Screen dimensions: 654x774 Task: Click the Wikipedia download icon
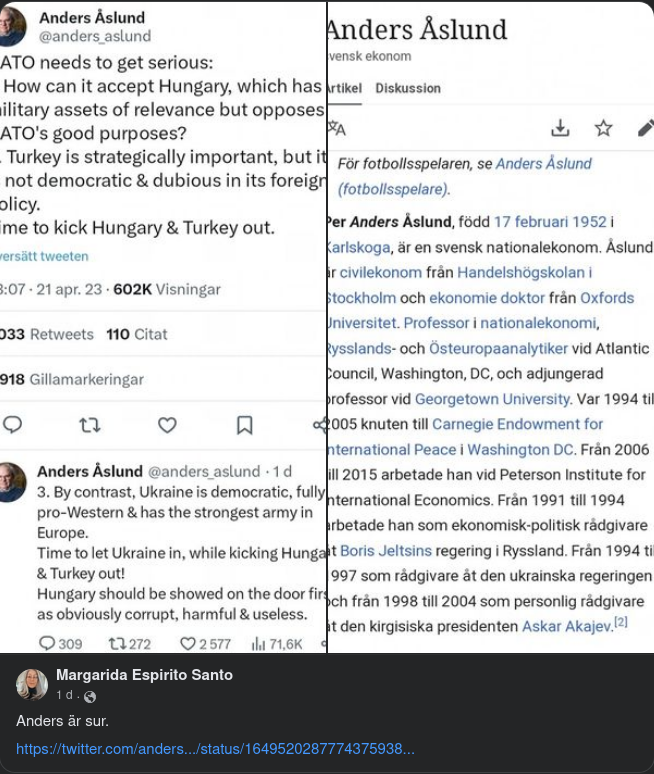click(560, 128)
